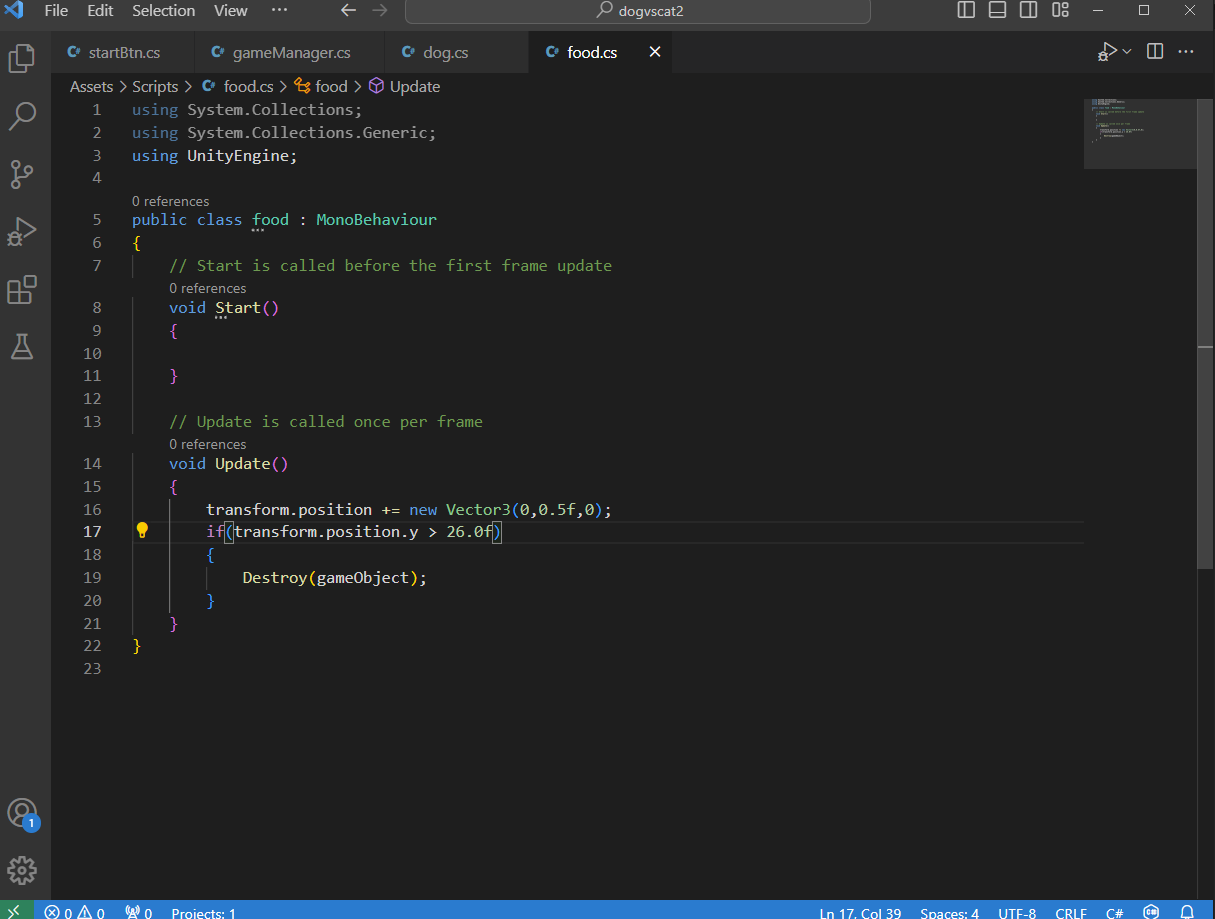Open the Search view in activity bar
This screenshot has width=1215, height=919.
pyautogui.click(x=22, y=116)
